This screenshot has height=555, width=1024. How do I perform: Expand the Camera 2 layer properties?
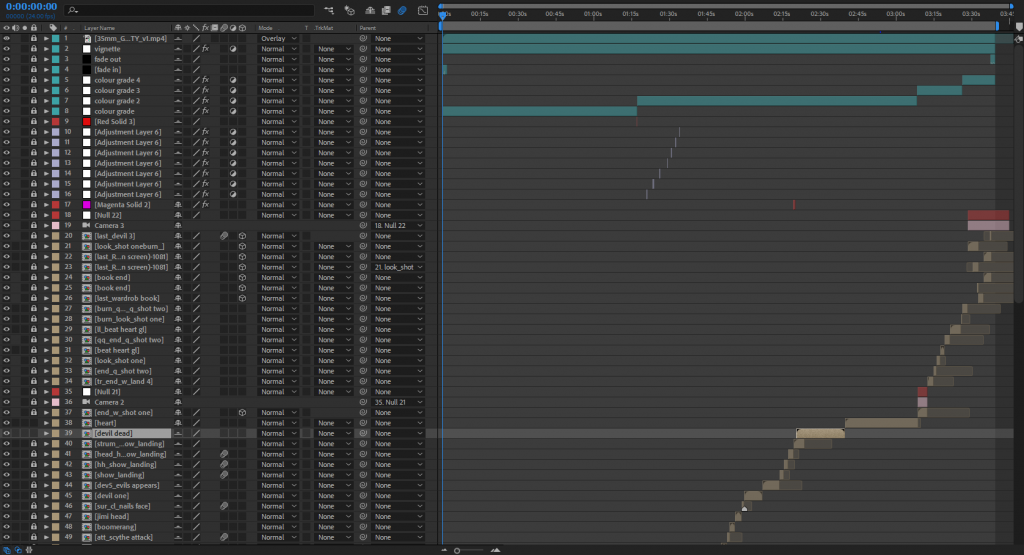click(46, 402)
